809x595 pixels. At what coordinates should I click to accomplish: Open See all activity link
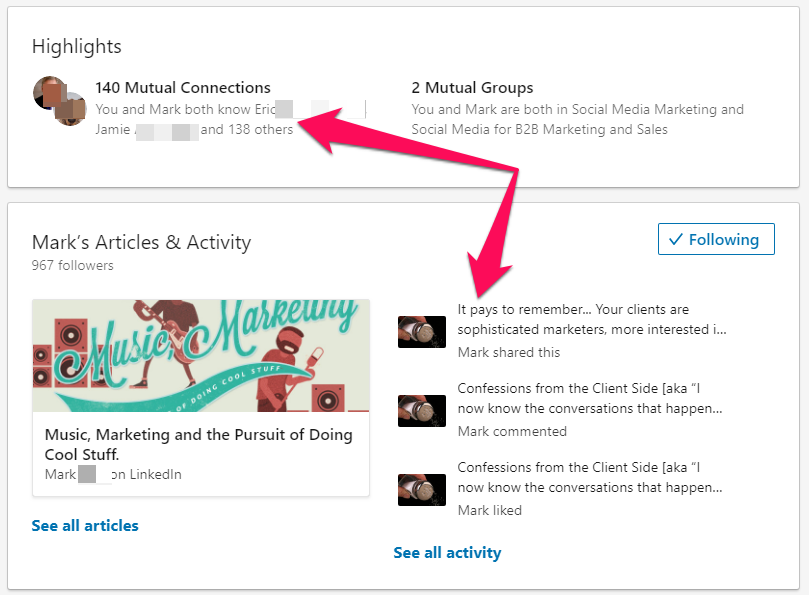point(447,553)
